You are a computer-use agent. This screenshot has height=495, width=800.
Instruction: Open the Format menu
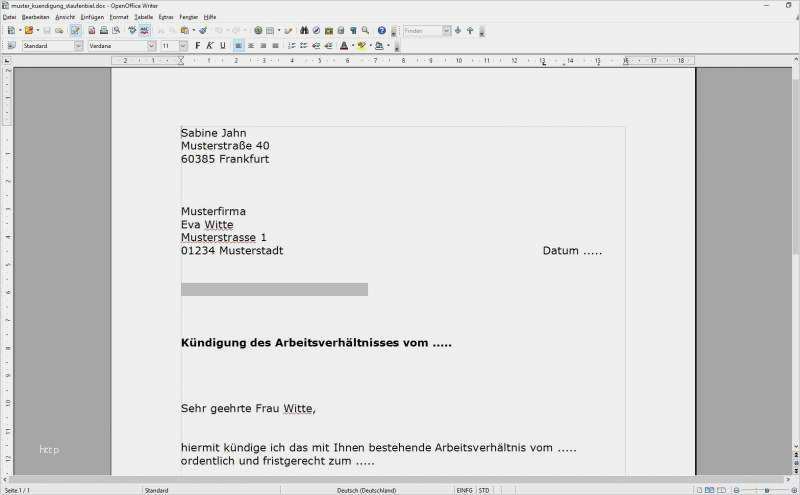(119, 17)
